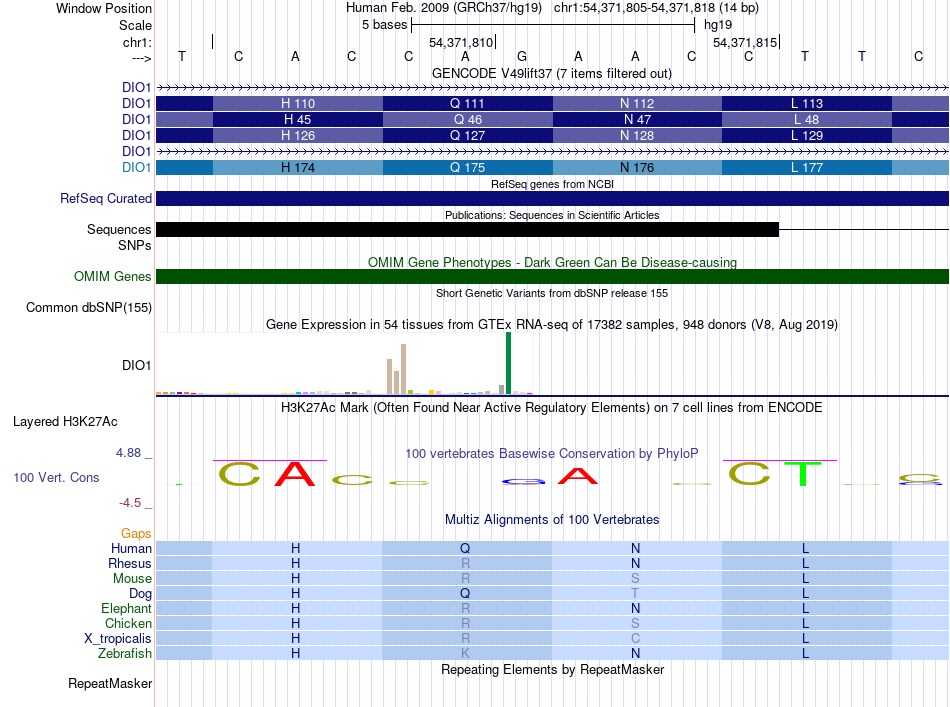Viewport: 950px width, 707px height.
Task: Click the GTEx Gene Expression track title
Action: 552,325
